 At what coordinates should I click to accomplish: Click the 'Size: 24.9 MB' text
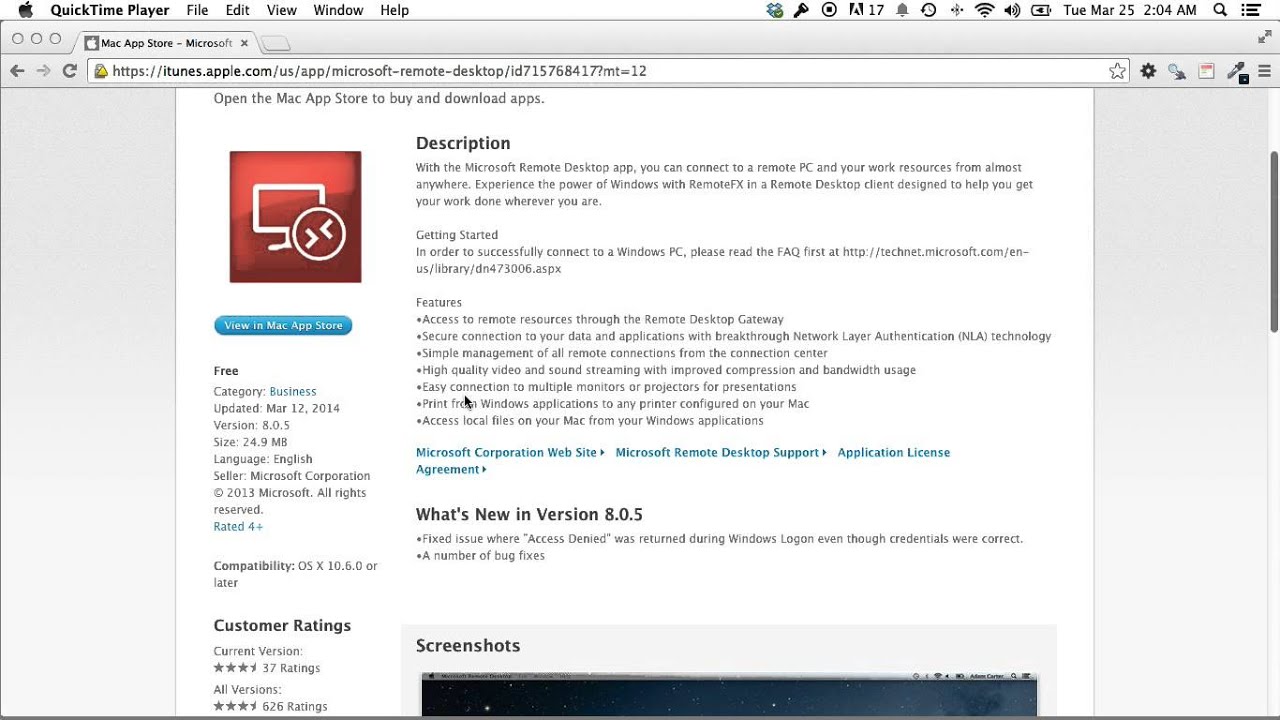click(250, 442)
